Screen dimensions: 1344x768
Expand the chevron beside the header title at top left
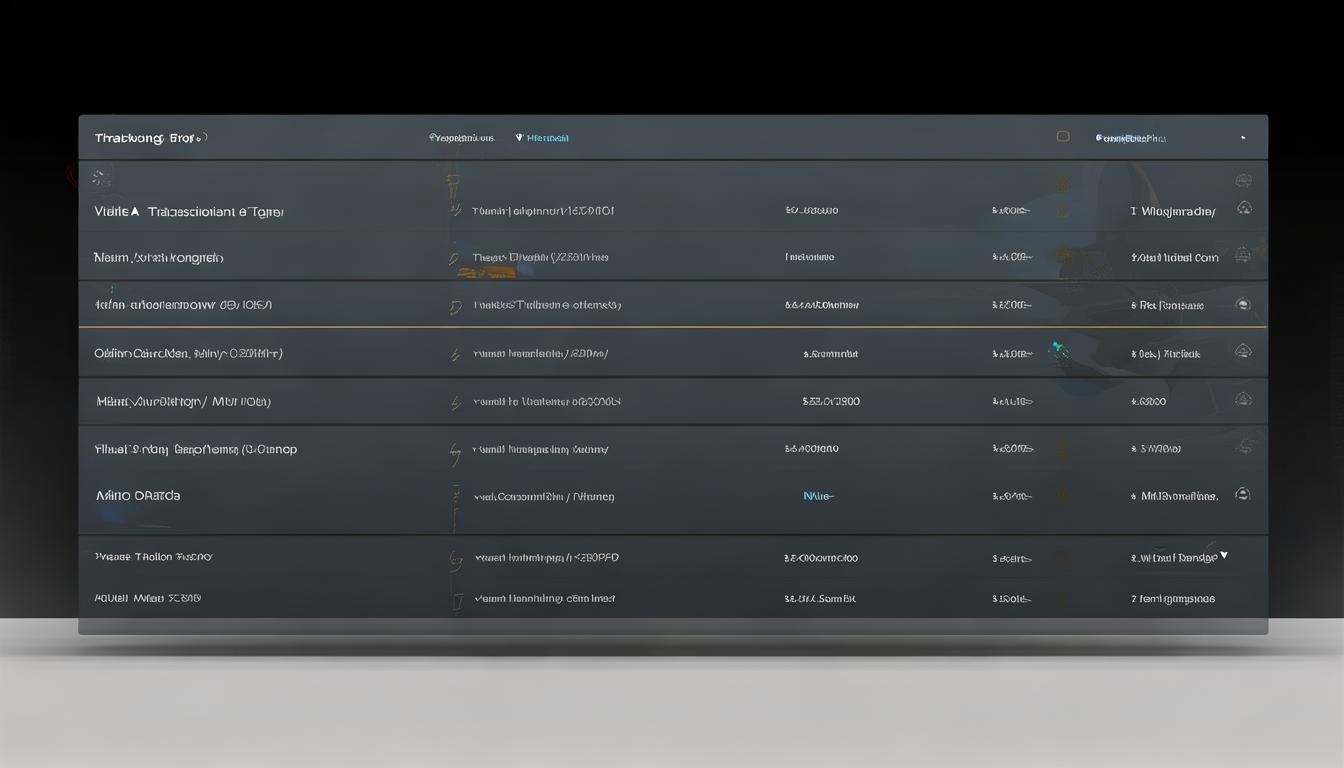202,138
